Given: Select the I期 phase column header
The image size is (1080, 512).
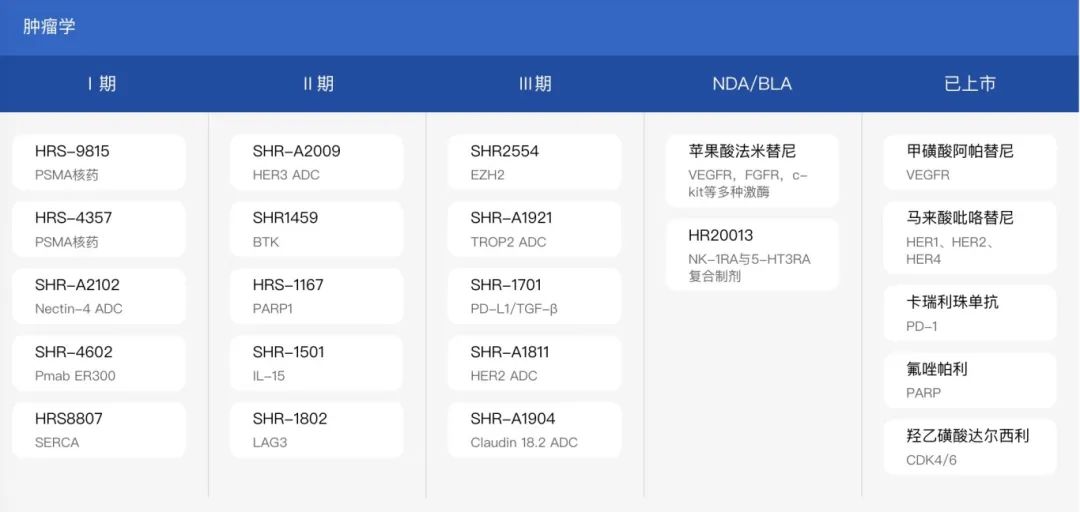Looking at the screenshot, I should 102,84.
